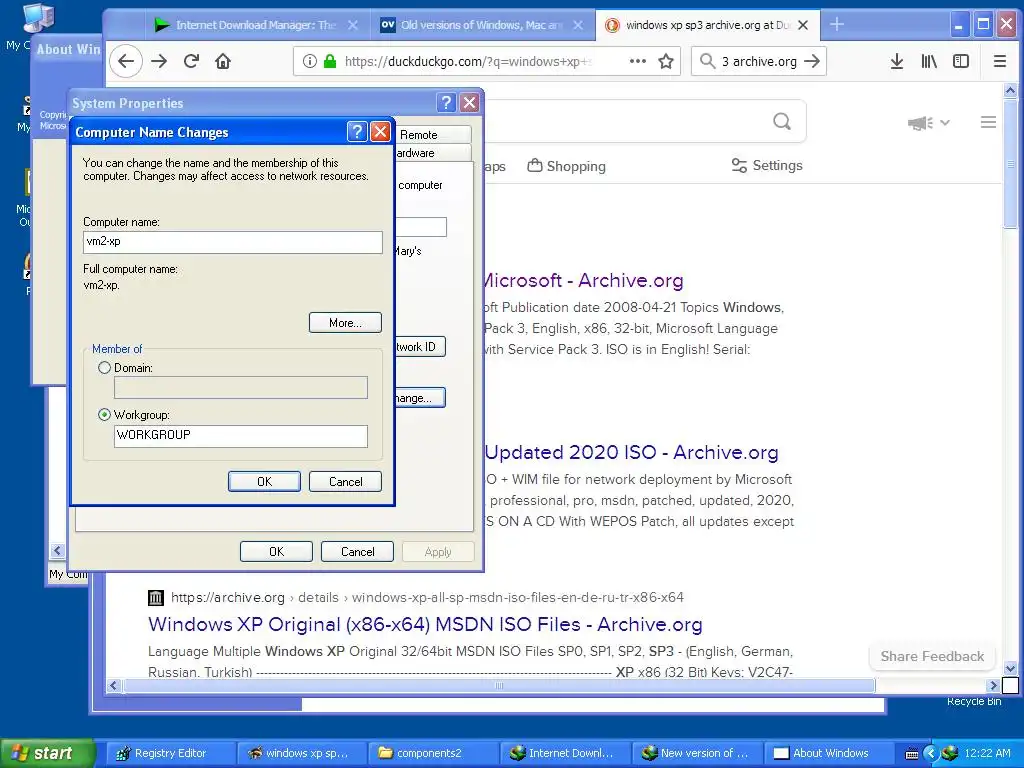Open the Library toolbar icon
The width and height of the screenshot is (1024, 768).
pos(929,61)
